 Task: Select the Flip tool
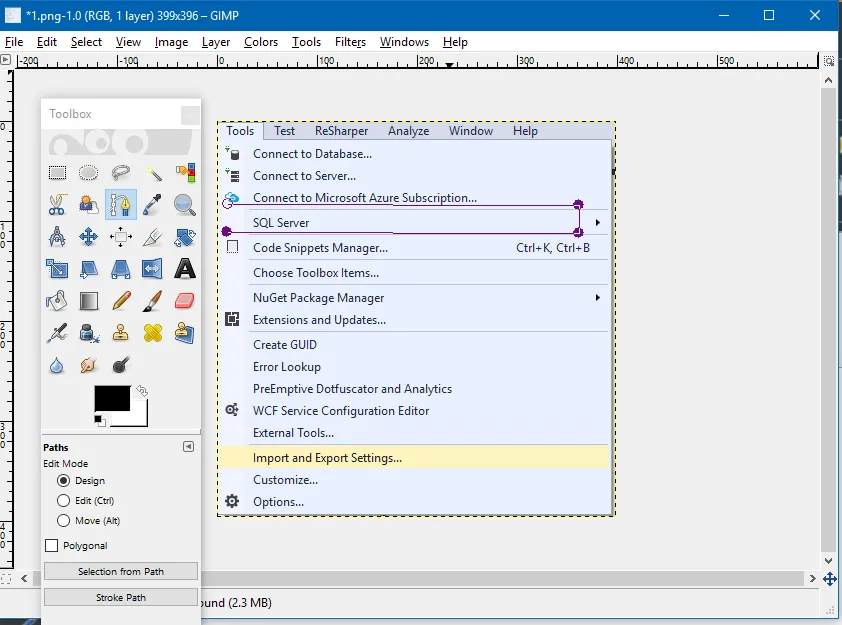pyautogui.click(x=153, y=268)
